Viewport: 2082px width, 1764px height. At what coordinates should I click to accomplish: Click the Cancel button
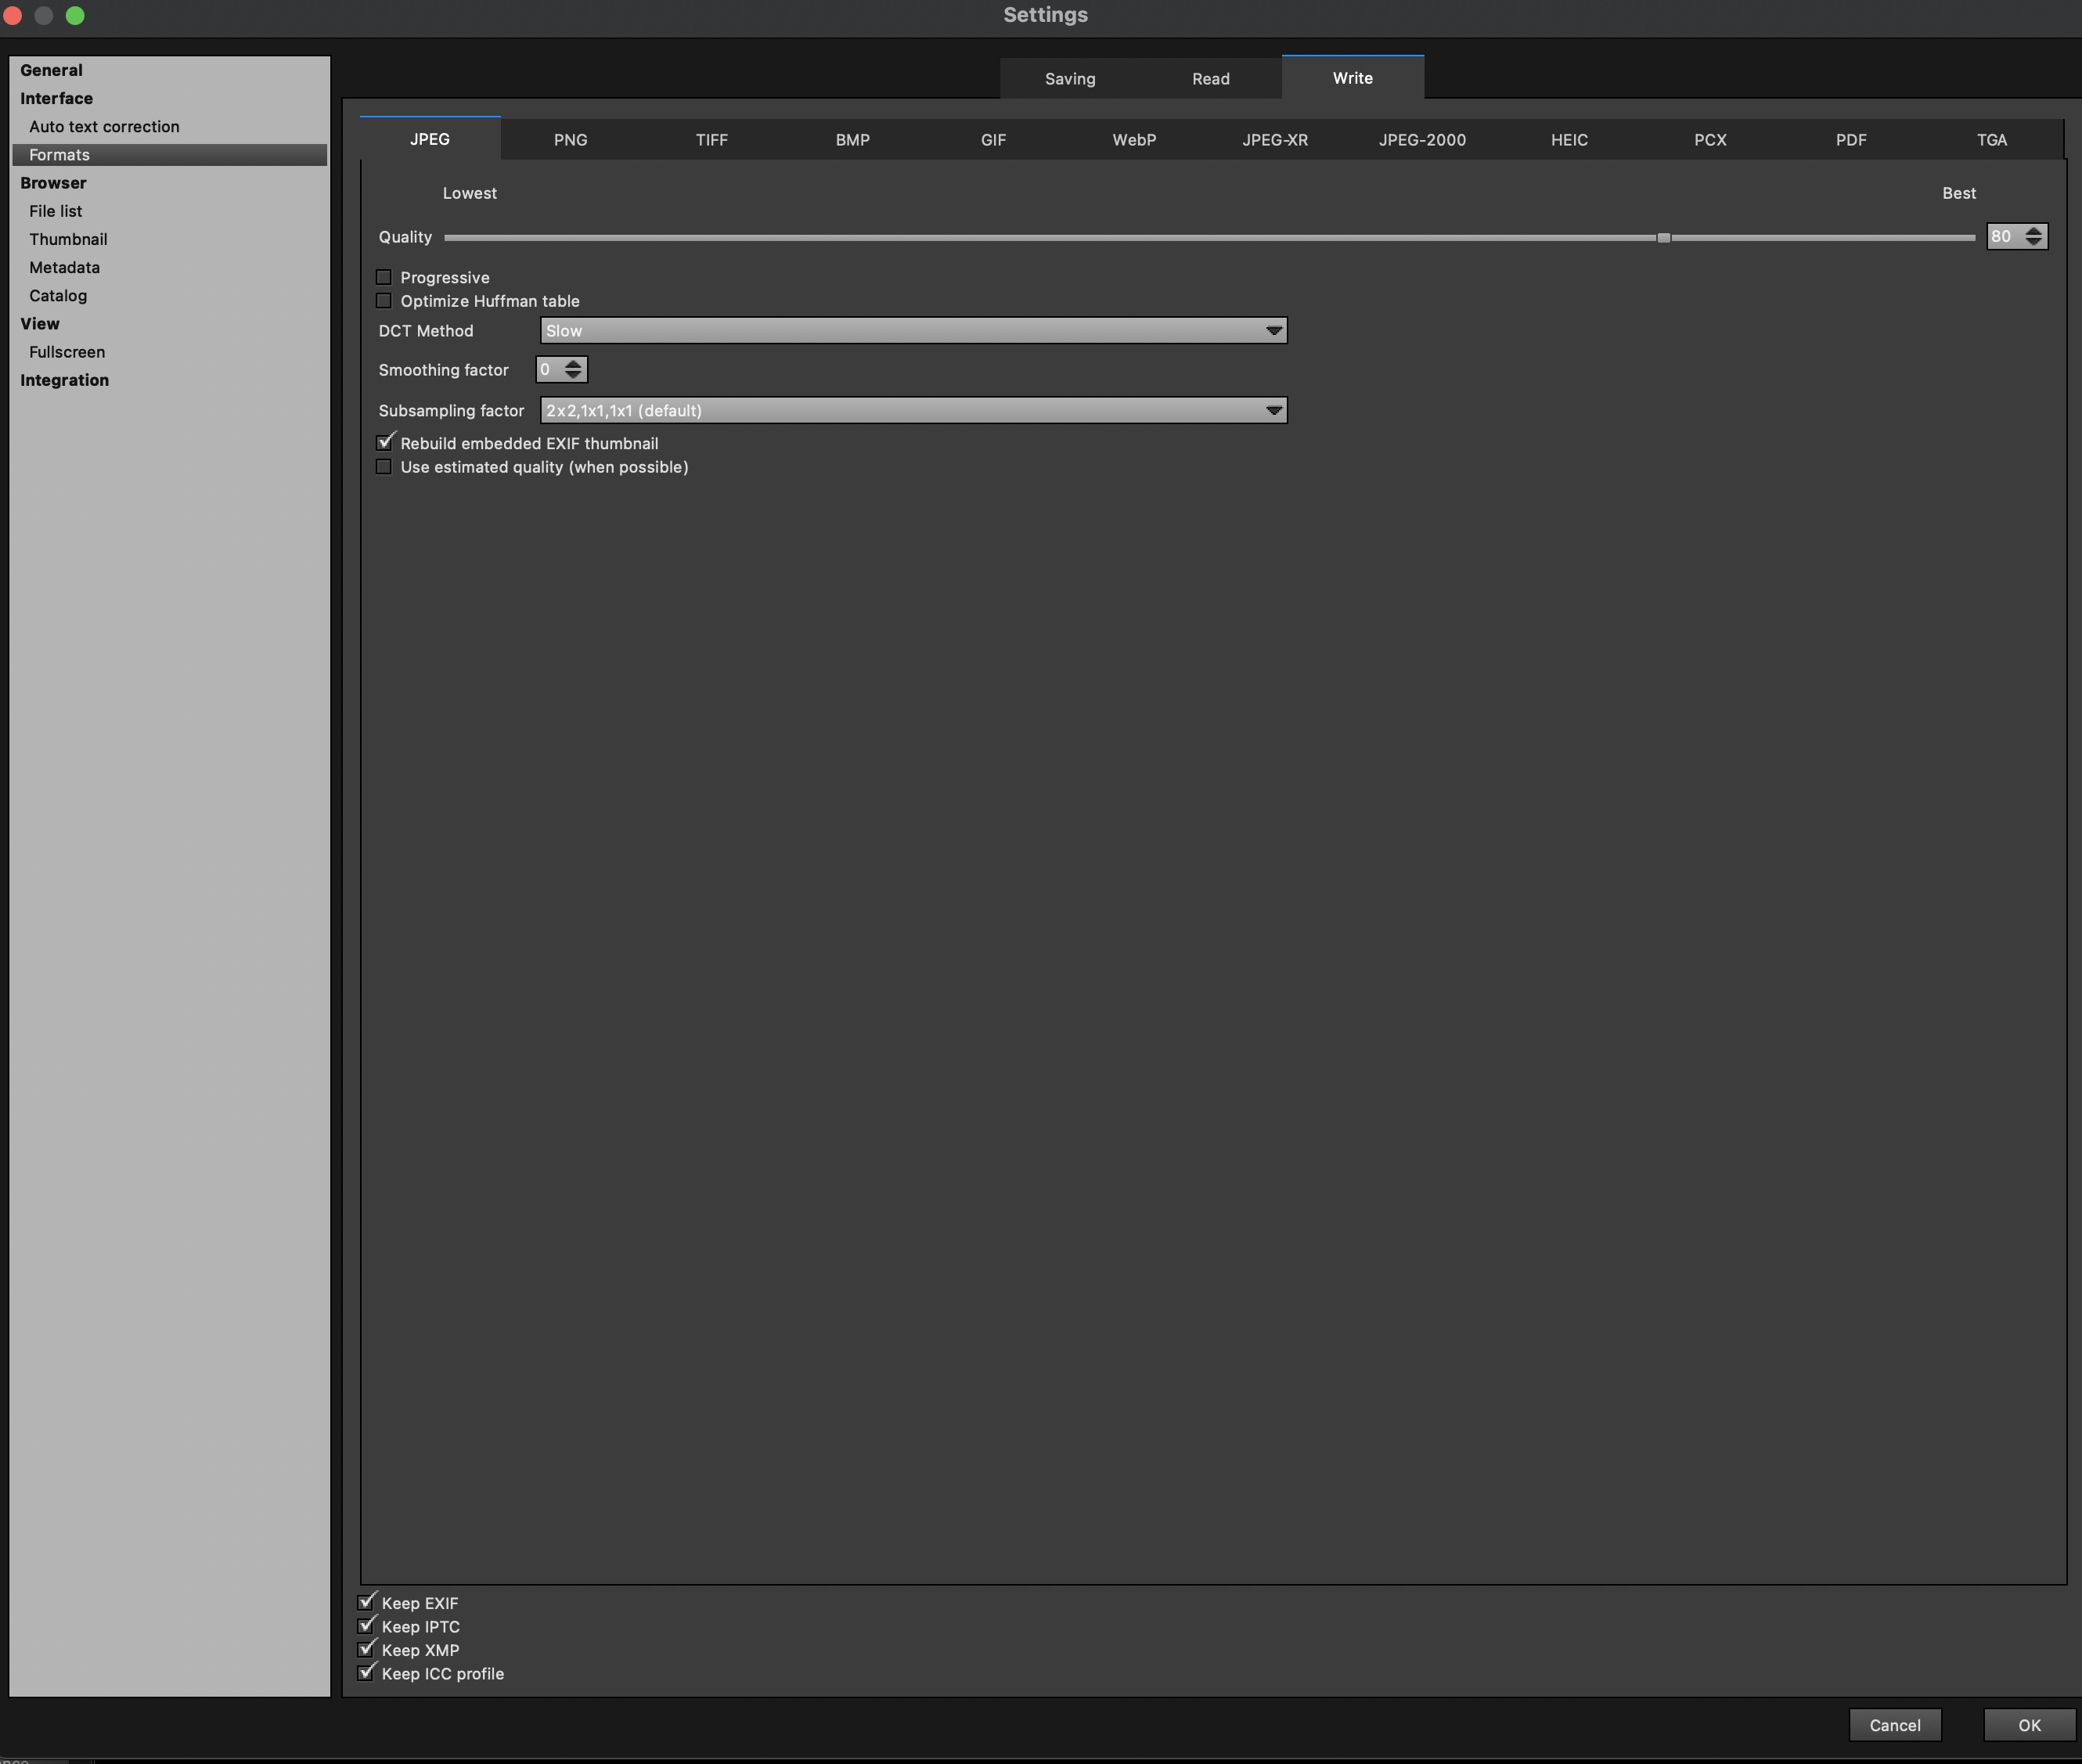(1894, 1725)
